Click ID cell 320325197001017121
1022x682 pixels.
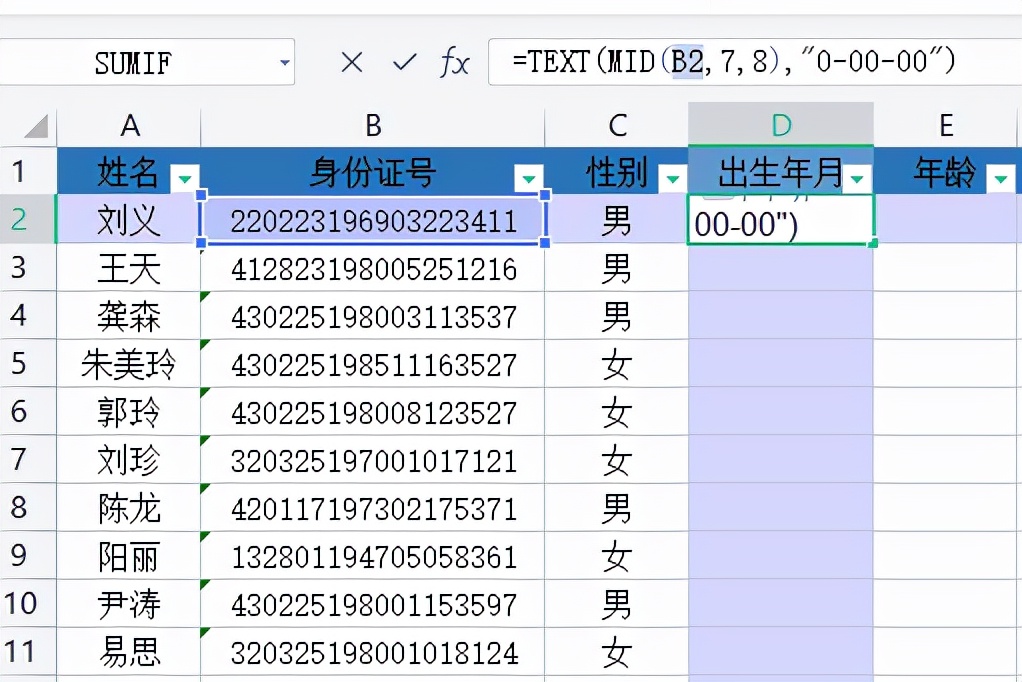pyautogui.click(x=373, y=459)
